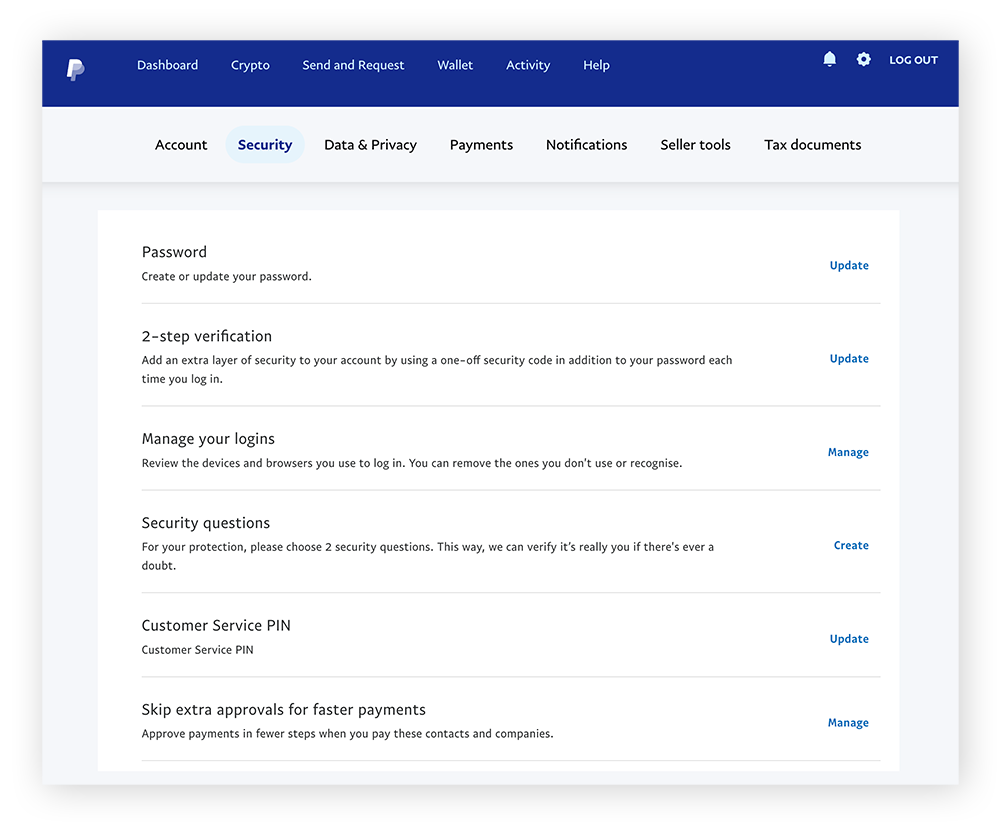Switch to the Tax documents tab

point(812,144)
